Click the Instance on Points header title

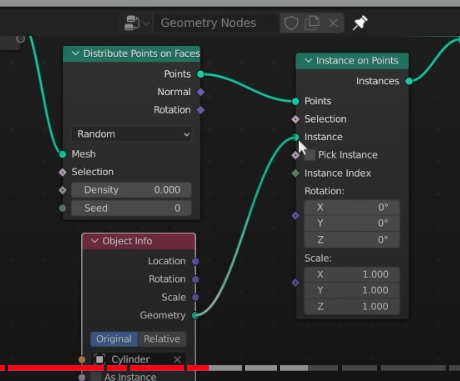tap(357, 61)
